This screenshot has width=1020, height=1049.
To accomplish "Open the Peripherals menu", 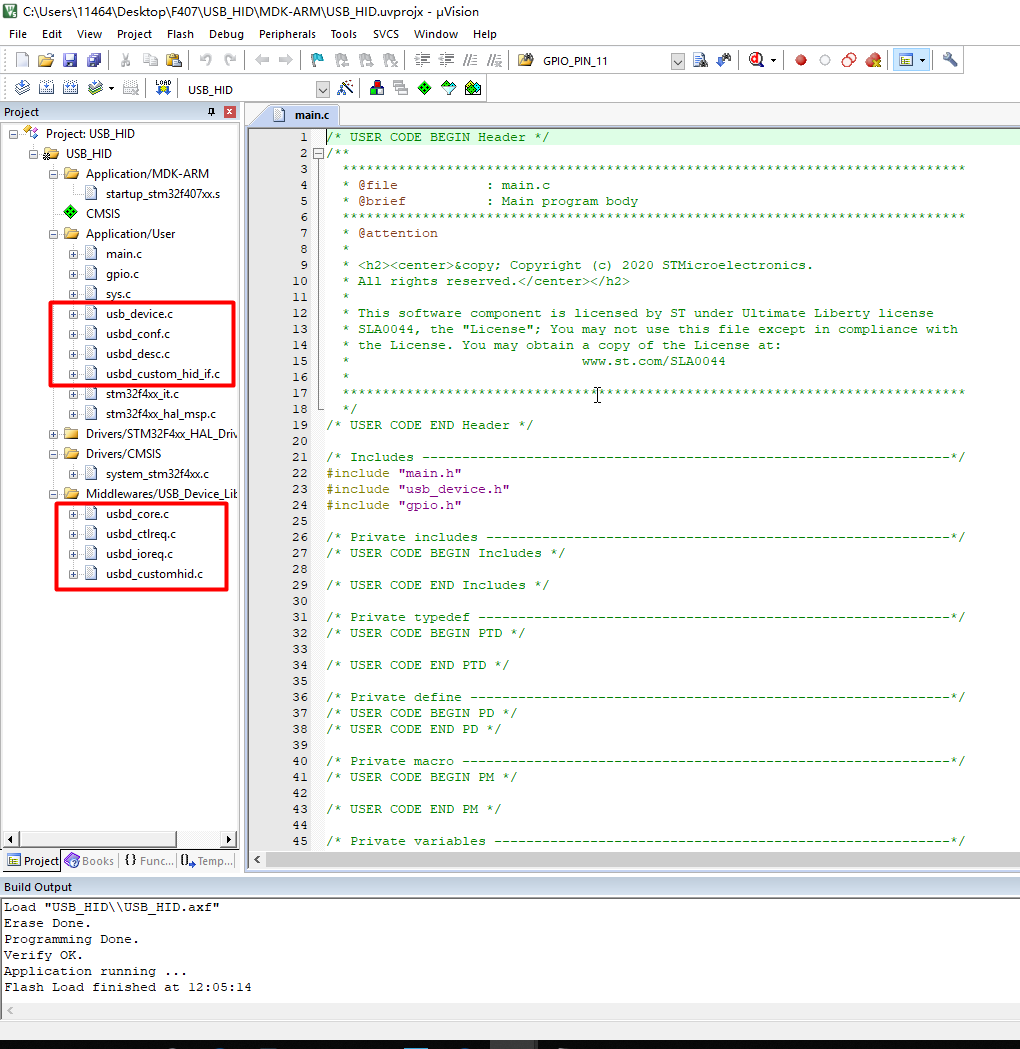I will pos(287,33).
